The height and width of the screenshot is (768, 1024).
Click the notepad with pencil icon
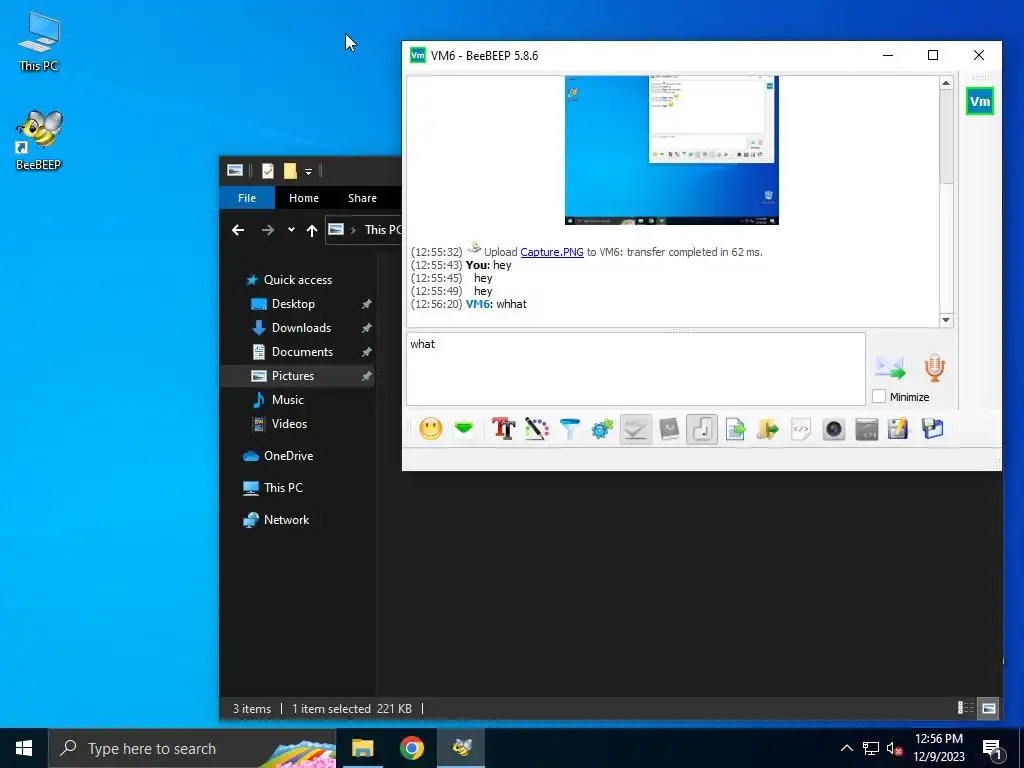pos(899,429)
